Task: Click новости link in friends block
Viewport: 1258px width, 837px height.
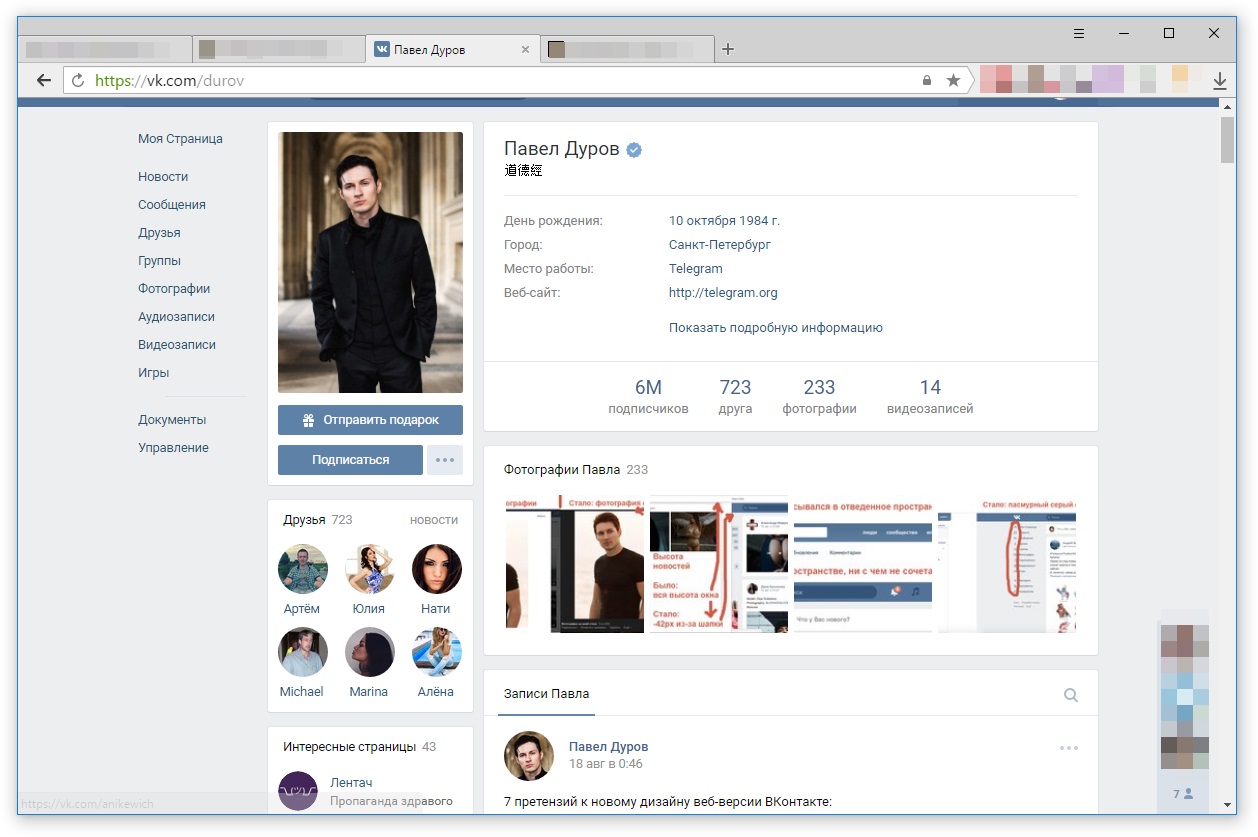Action: 434,520
